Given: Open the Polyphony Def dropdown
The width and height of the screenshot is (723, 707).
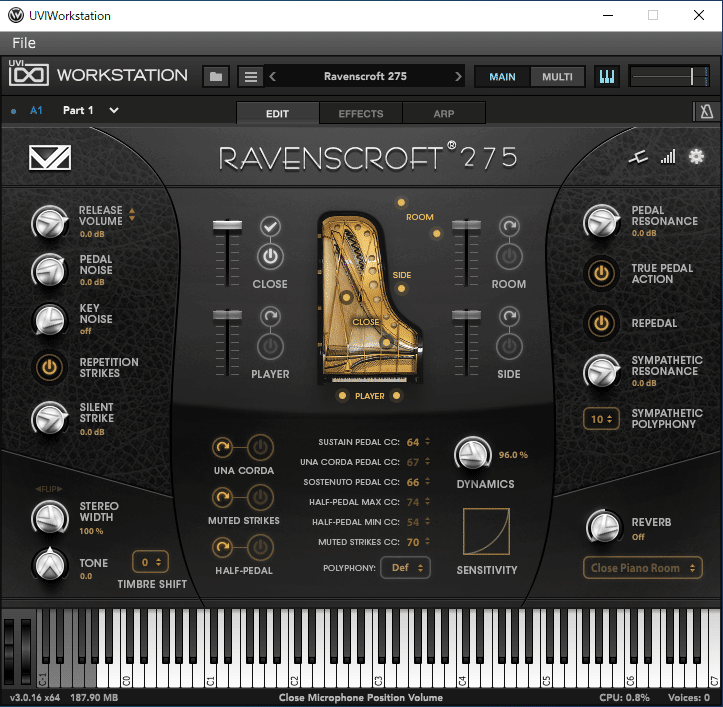Looking at the screenshot, I should point(406,568).
